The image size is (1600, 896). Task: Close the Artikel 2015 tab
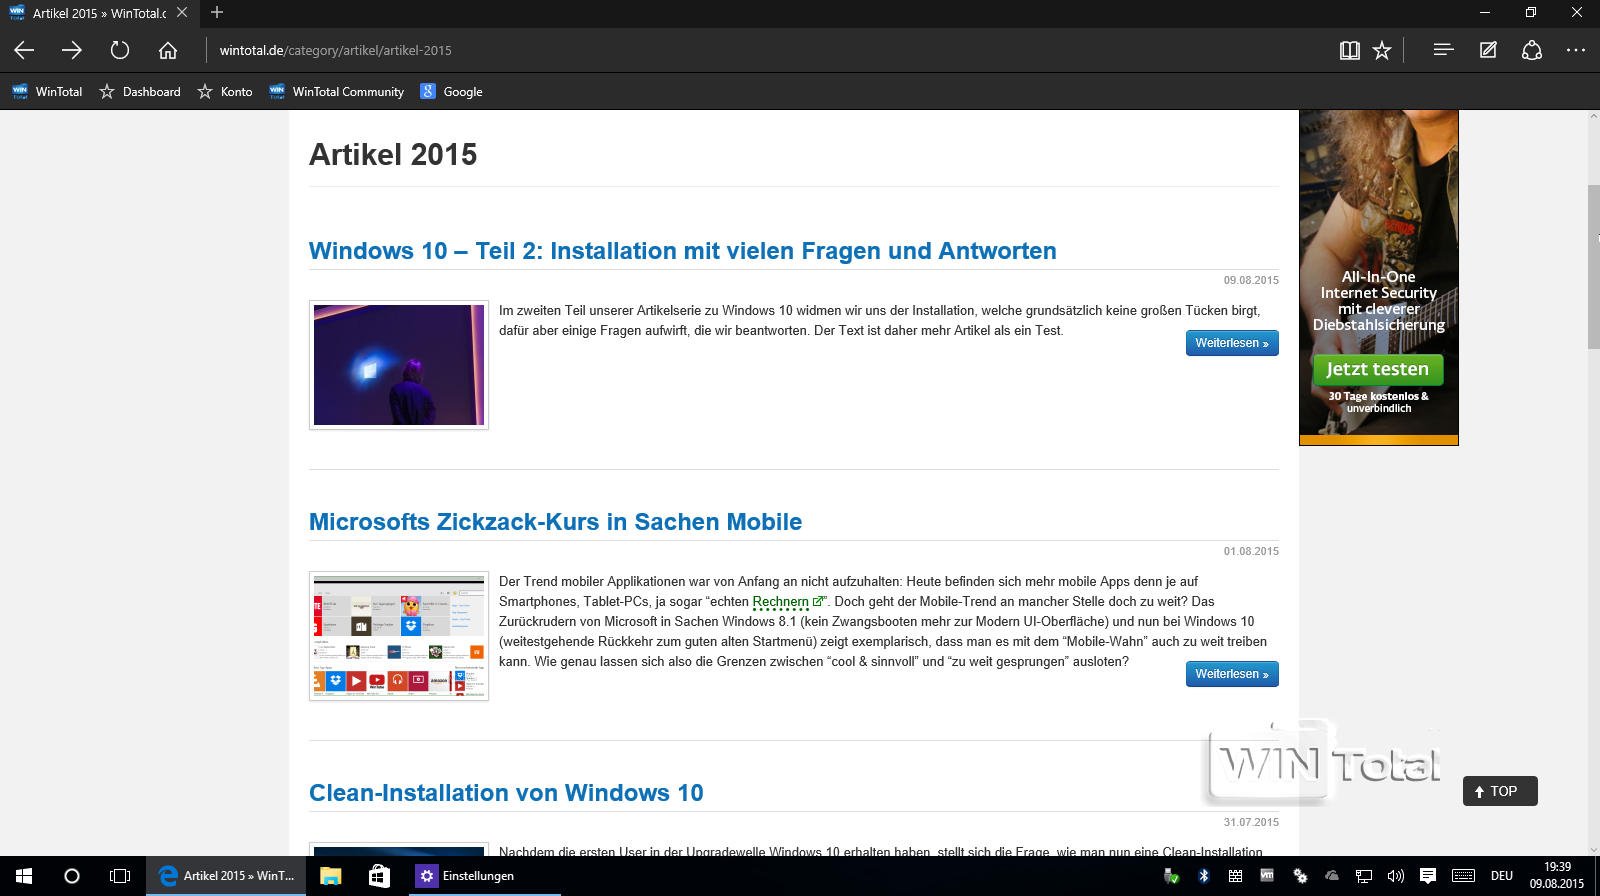tap(182, 13)
